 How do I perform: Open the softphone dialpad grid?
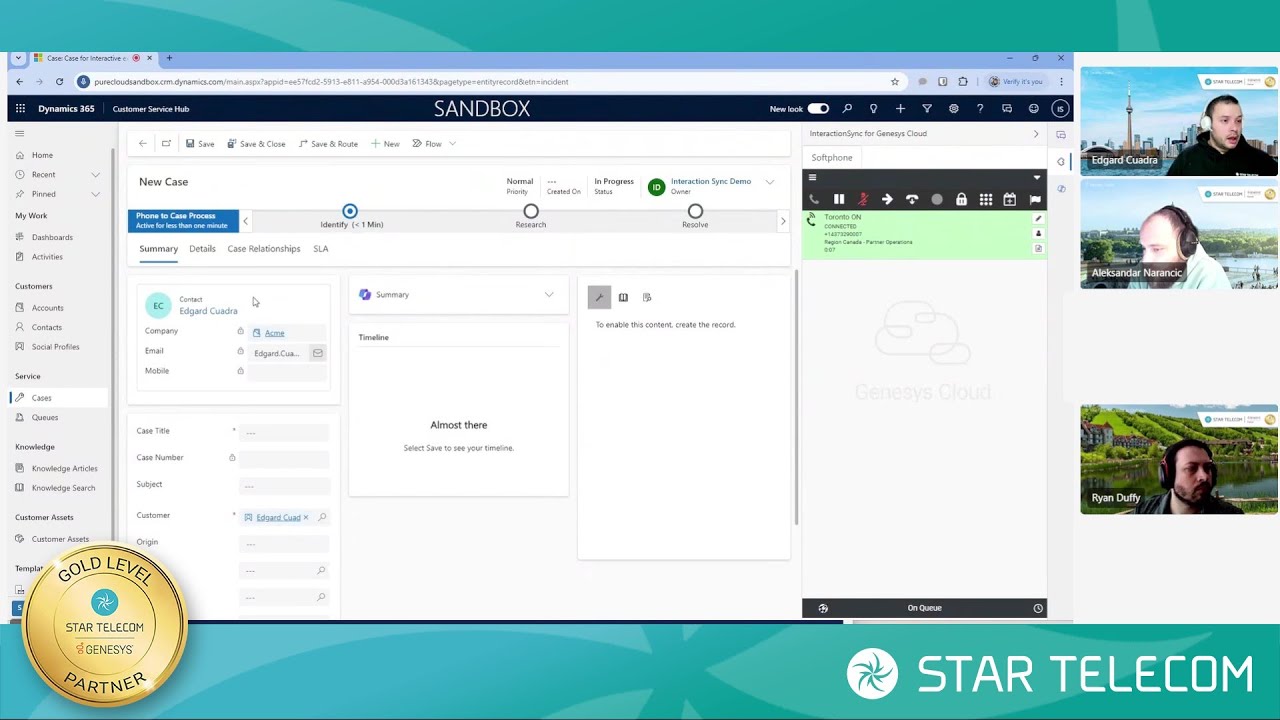pos(986,200)
